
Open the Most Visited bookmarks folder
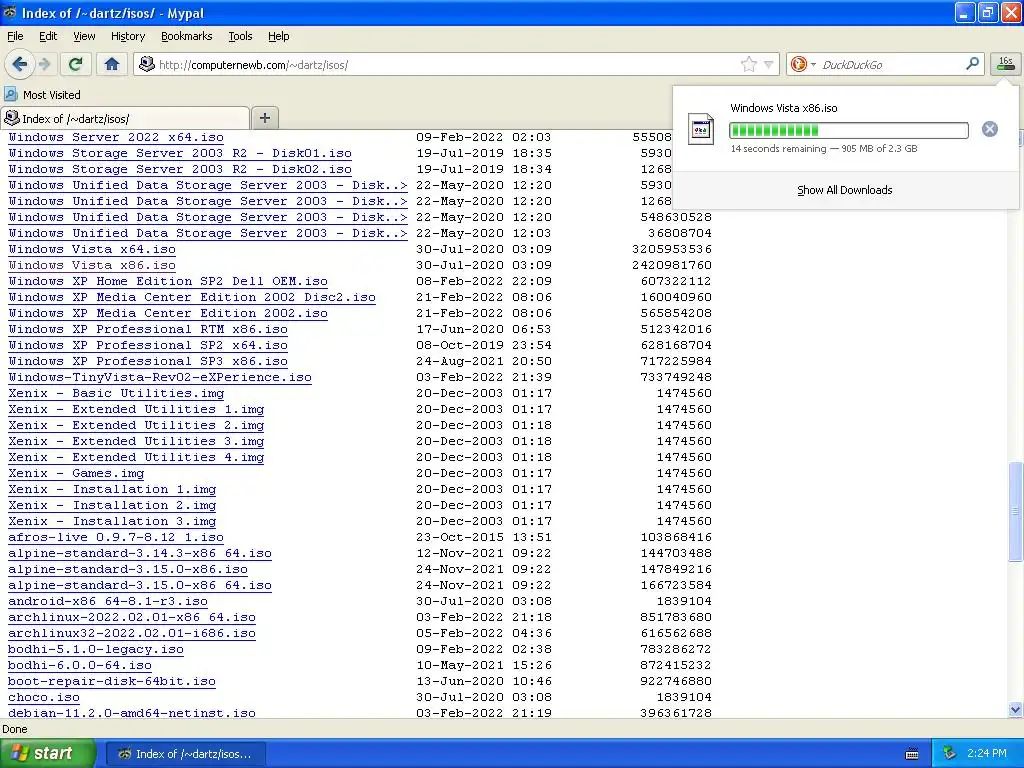pos(42,95)
